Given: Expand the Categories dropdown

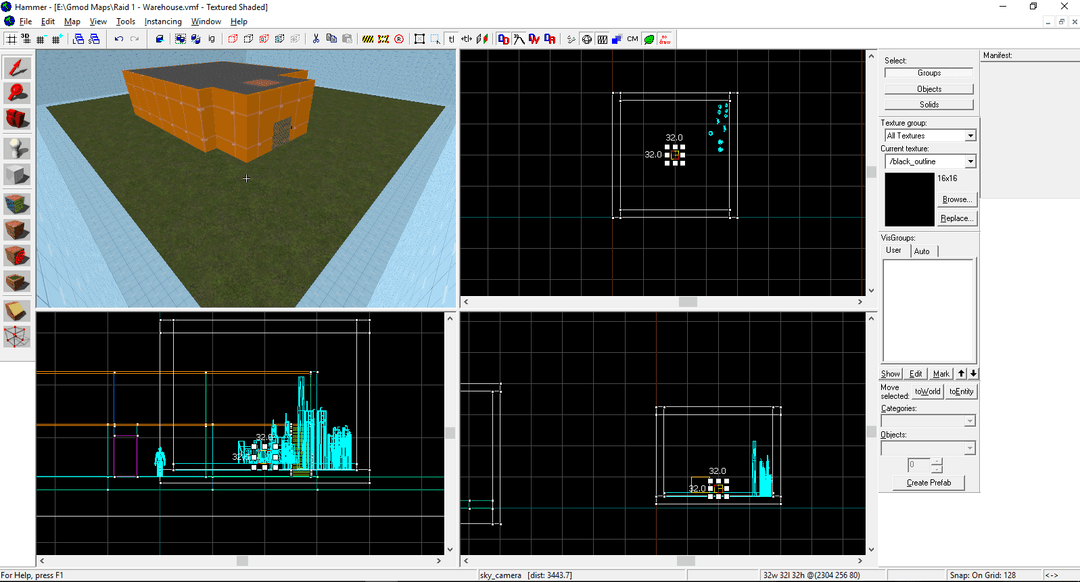Looking at the screenshot, I should point(928,420).
